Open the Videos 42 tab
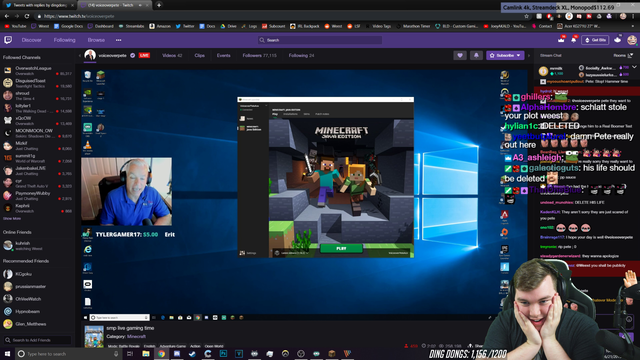Screen dimensions: 640x360 172,56
